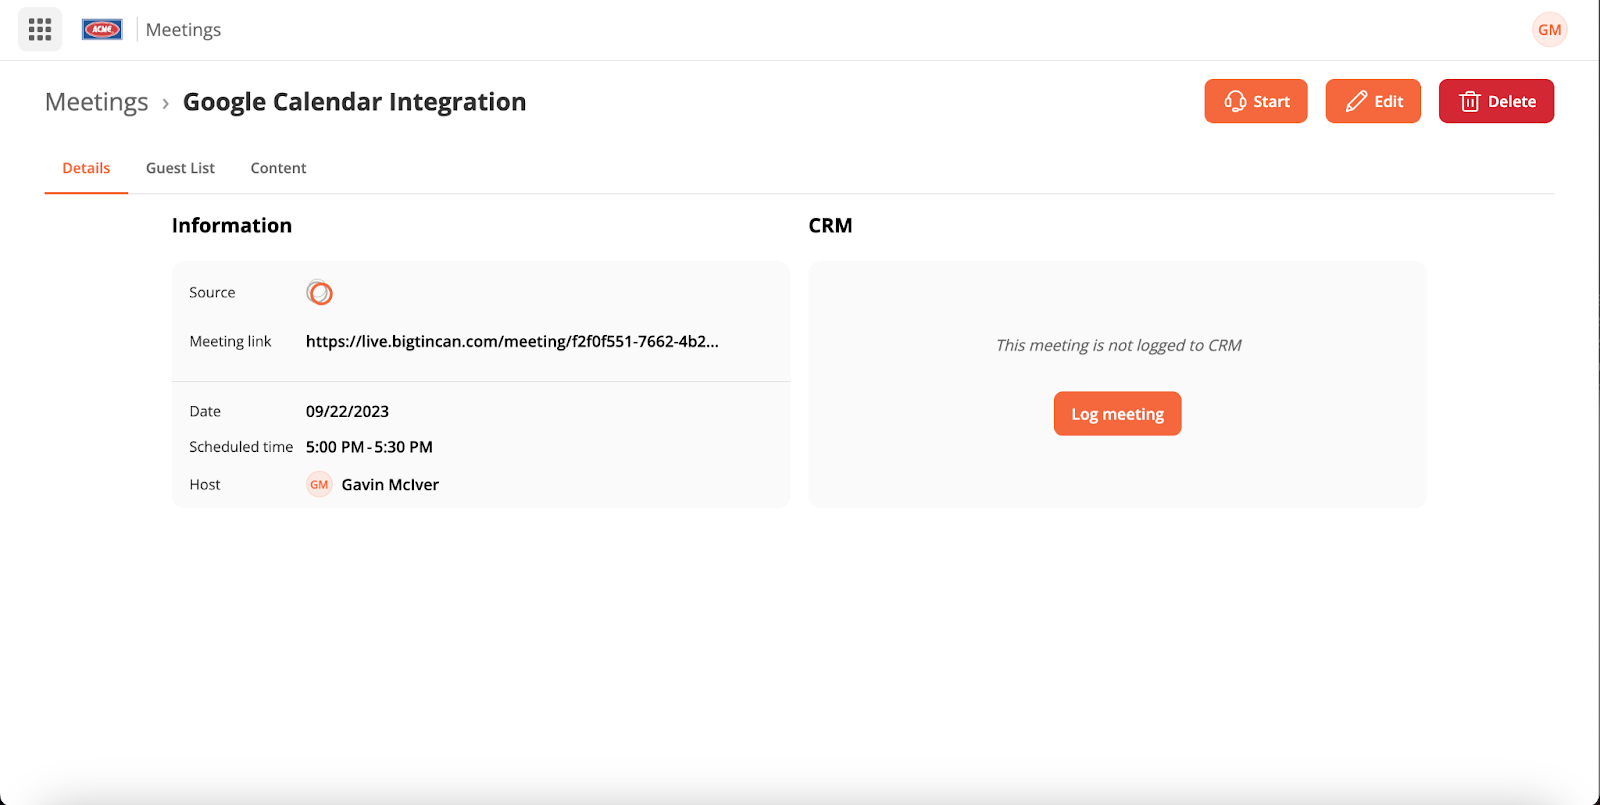The height and width of the screenshot is (805, 1600).
Task: Click the ACME logo in header
Action: point(102,30)
